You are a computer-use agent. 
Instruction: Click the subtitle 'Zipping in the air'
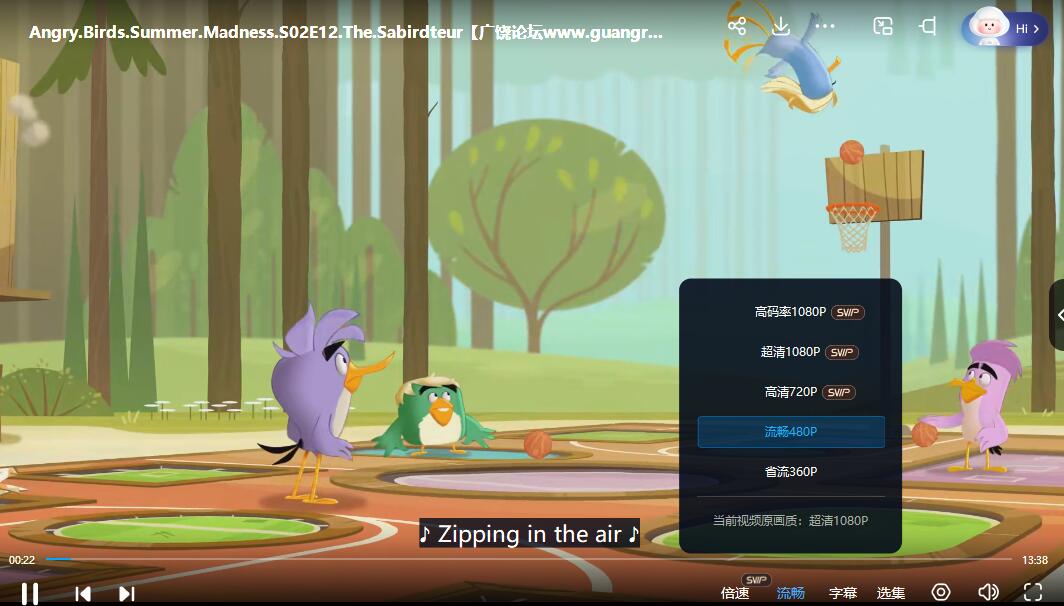point(529,534)
